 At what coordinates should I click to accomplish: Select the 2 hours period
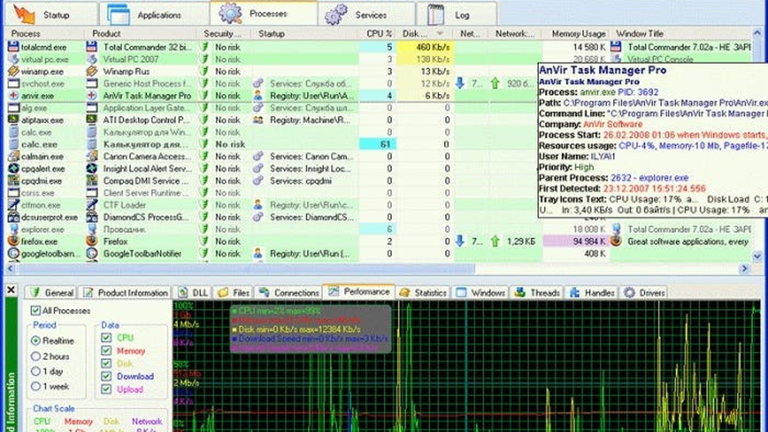click(35, 356)
